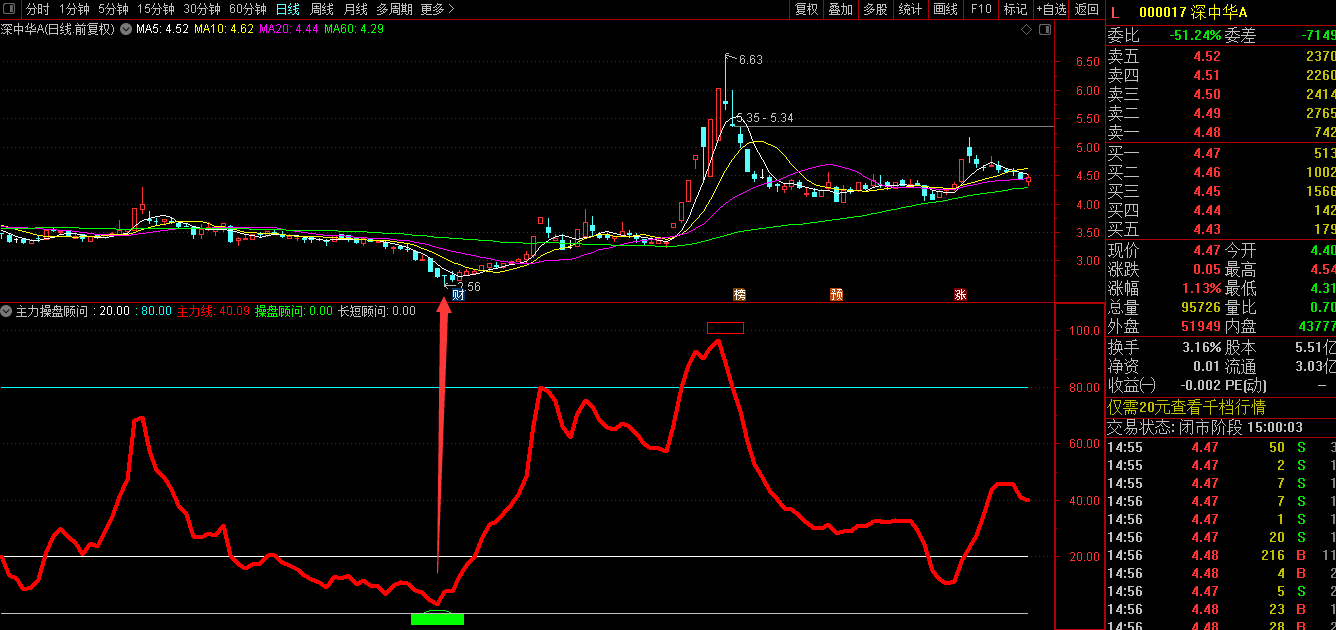The image size is (1336, 630).
Task: Click the chart title 深中华A(日线.前复权)
Action: pyautogui.click(x=58, y=29)
